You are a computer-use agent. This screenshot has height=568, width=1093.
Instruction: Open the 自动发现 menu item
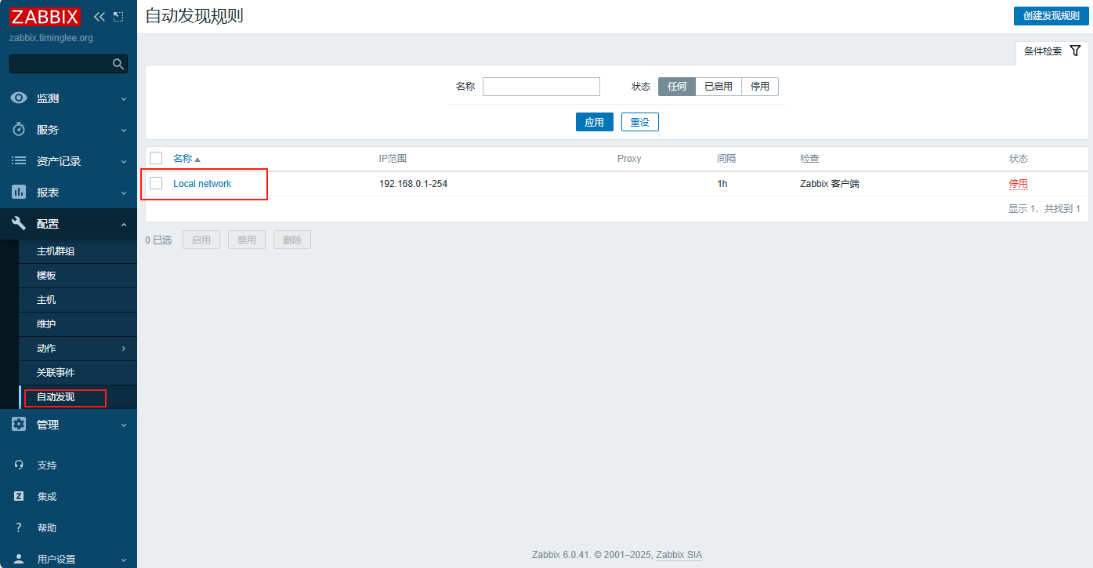pyautogui.click(x=78, y=397)
